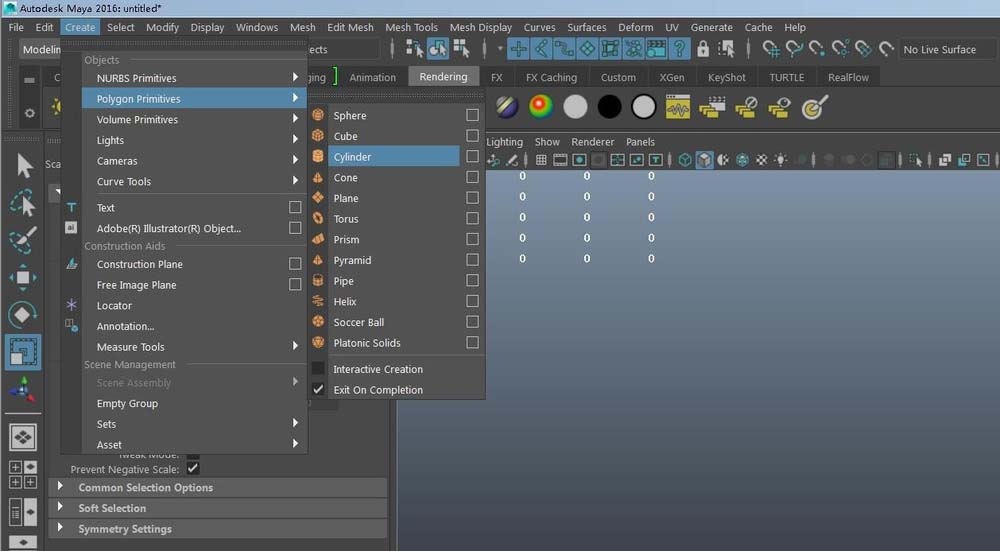The image size is (1000, 551).
Task: Click the No Live Surface field
Action: 938,49
